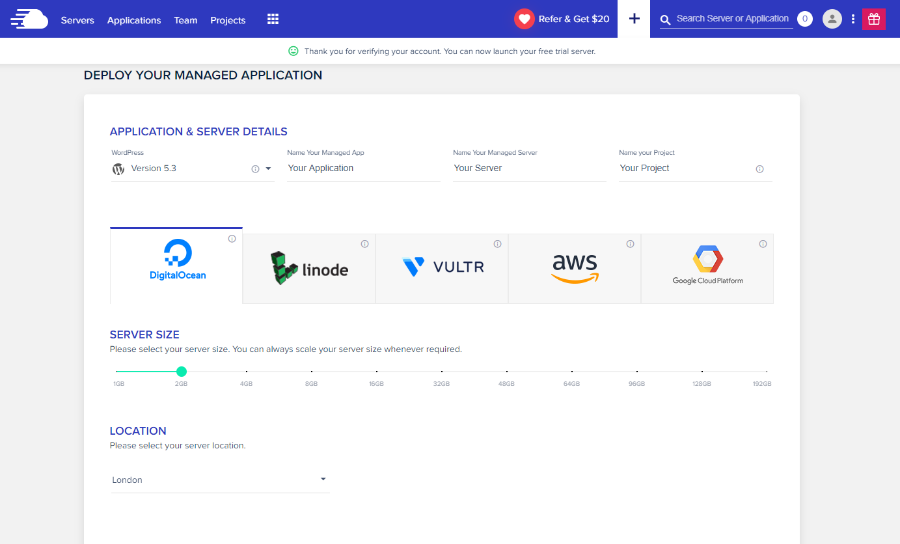Set server size to 16GB mark
900x544 pixels.
[x=377, y=371]
